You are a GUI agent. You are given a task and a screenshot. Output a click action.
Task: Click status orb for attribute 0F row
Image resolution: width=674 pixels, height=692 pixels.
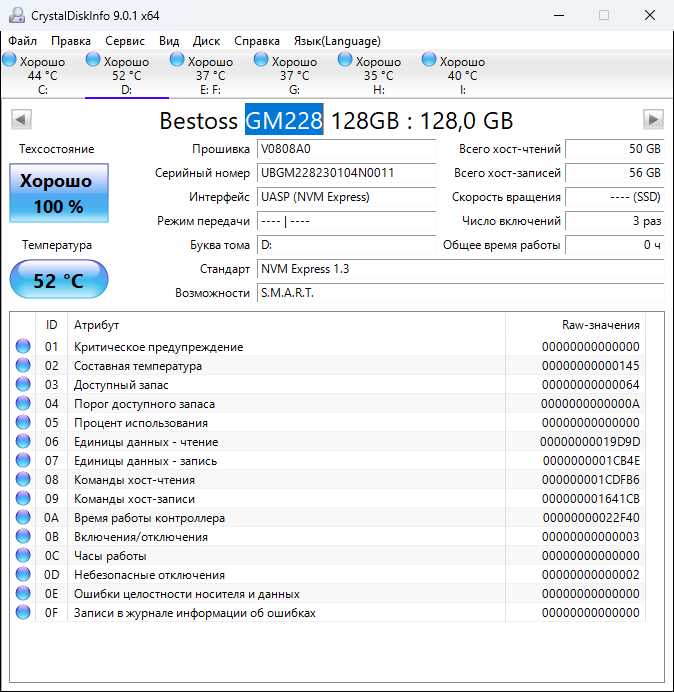click(23, 613)
